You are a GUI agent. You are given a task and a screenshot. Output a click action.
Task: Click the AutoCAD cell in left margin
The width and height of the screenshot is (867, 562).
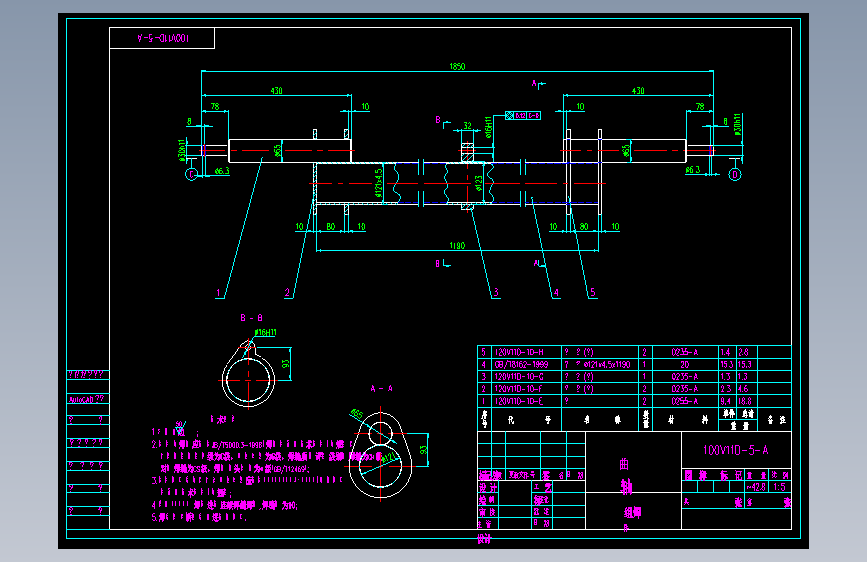point(87,399)
